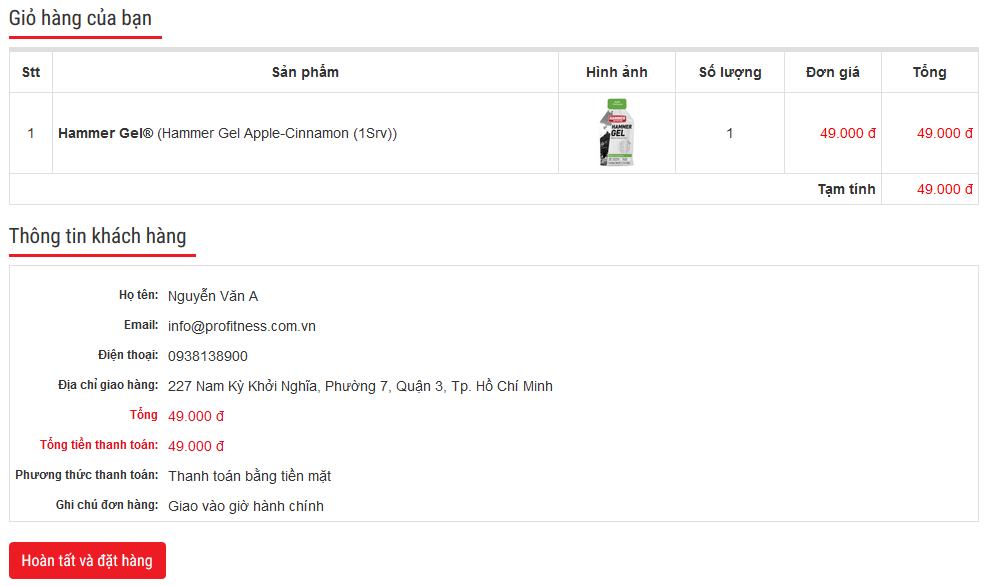
Task: Click the 'Giỏ hàng của bạn' heading
Action: tap(81, 18)
